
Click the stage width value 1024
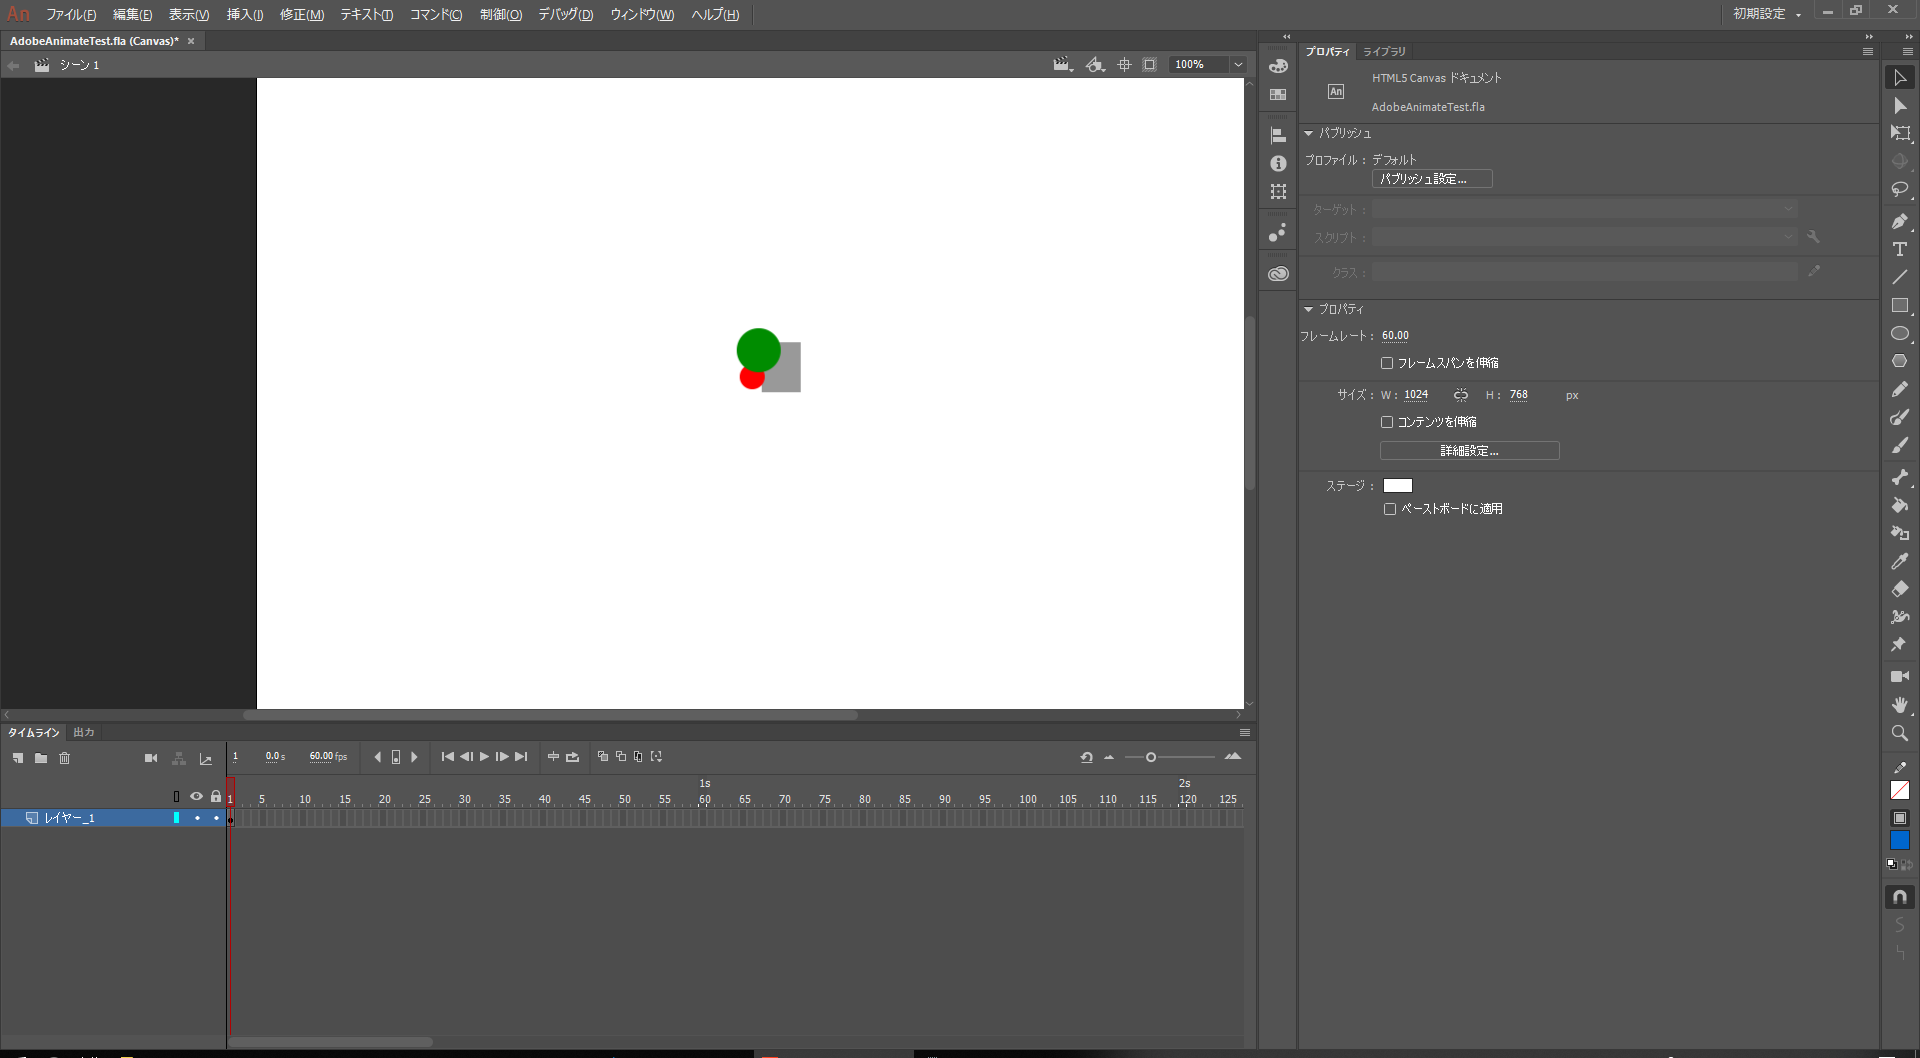(1416, 395)
